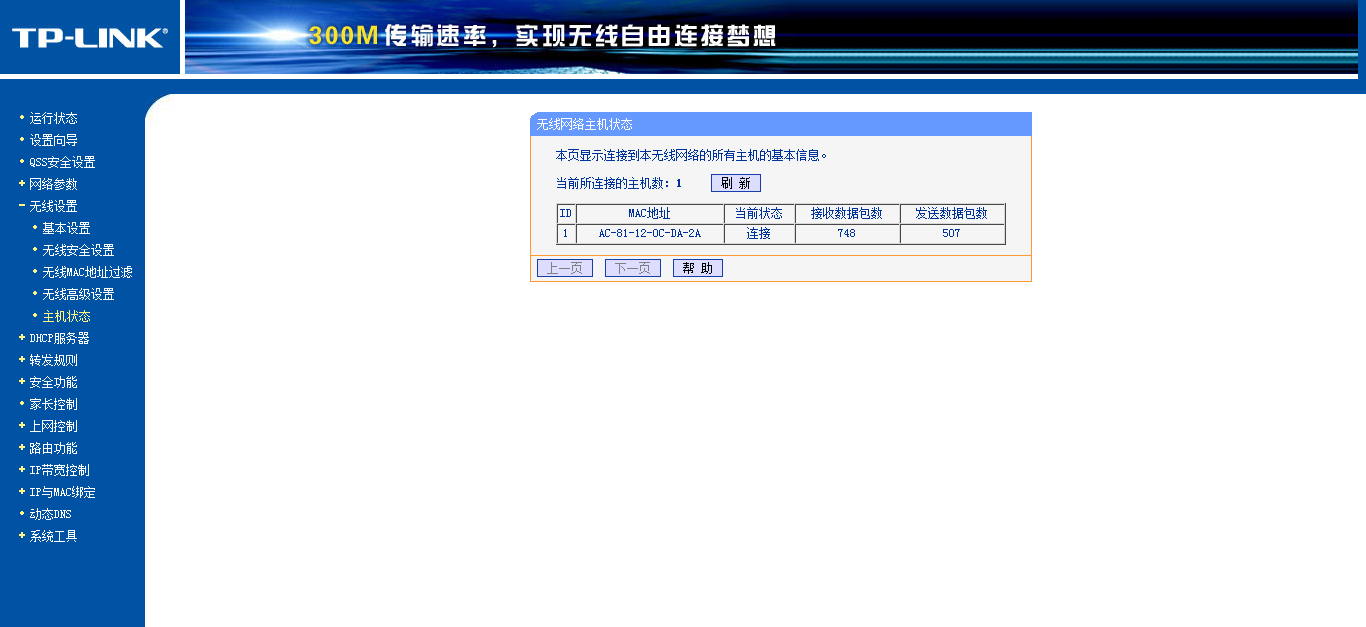This screenshot has height=627, width=1366.
Task: Expand the IP与MAC绑定 section
Action: [62, 492]
